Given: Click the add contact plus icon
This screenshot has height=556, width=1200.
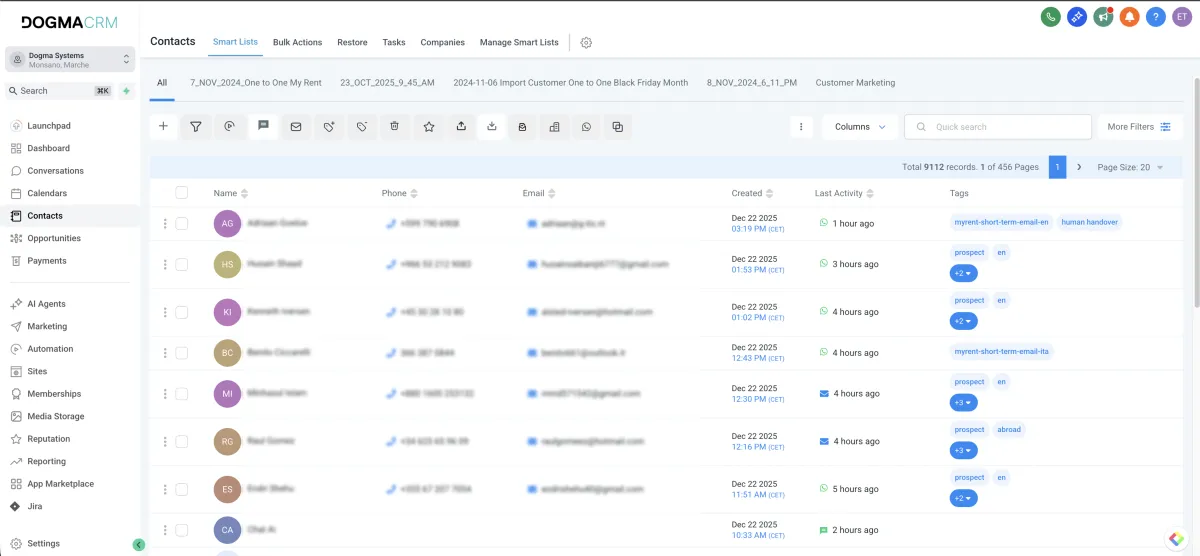Looking at the screenshot, I should (163, 127).
